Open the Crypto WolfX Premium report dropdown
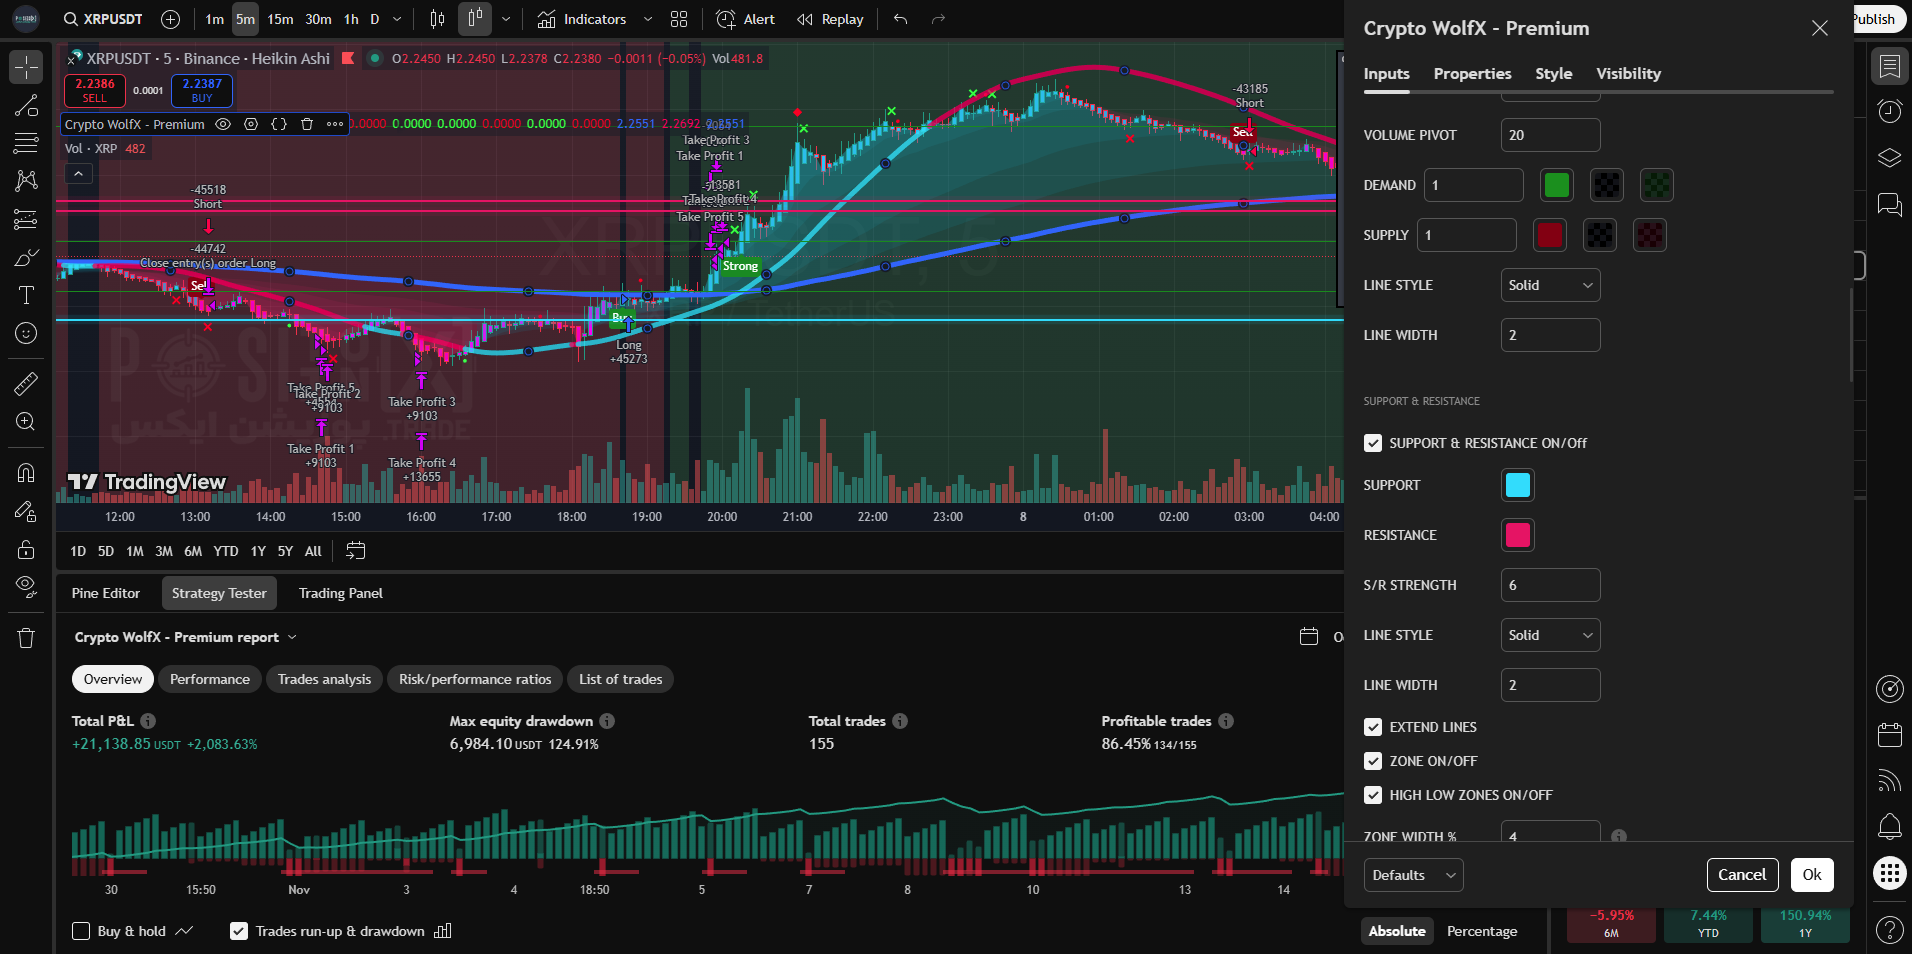Viewport: 1912px width, 954px height. 186,637
